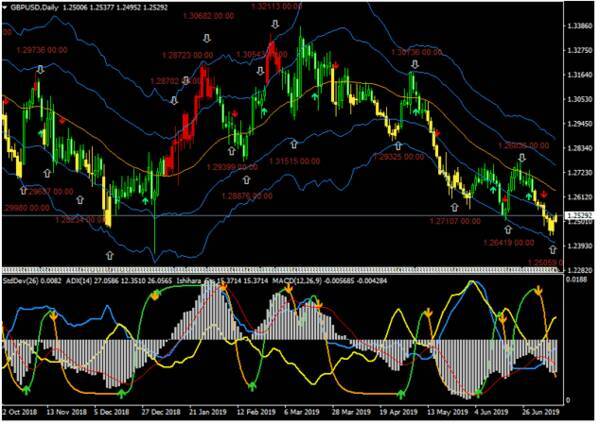Viewport: 600px width, 424px height.
Task: Click the red 1.29399 00:00 price label
Action: (x=232, y=167)
